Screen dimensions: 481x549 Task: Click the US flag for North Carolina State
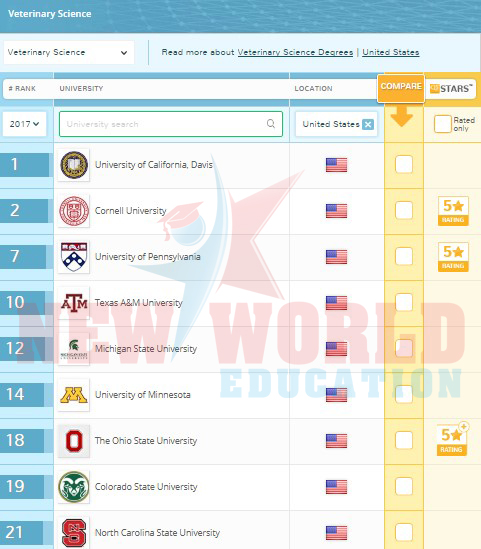(336, 533)
